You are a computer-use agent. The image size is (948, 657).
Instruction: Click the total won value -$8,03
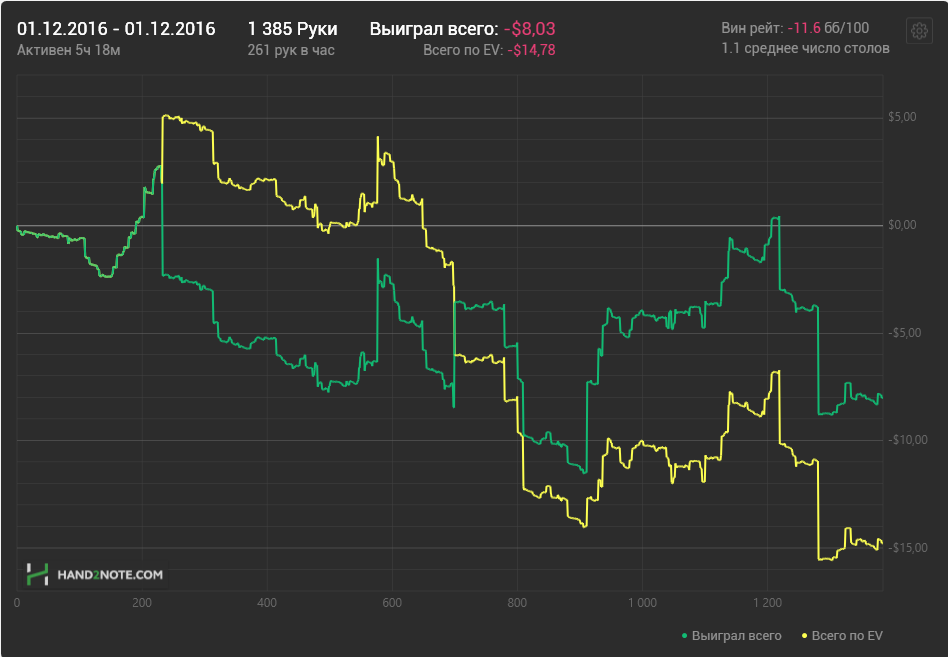point(530,29)
